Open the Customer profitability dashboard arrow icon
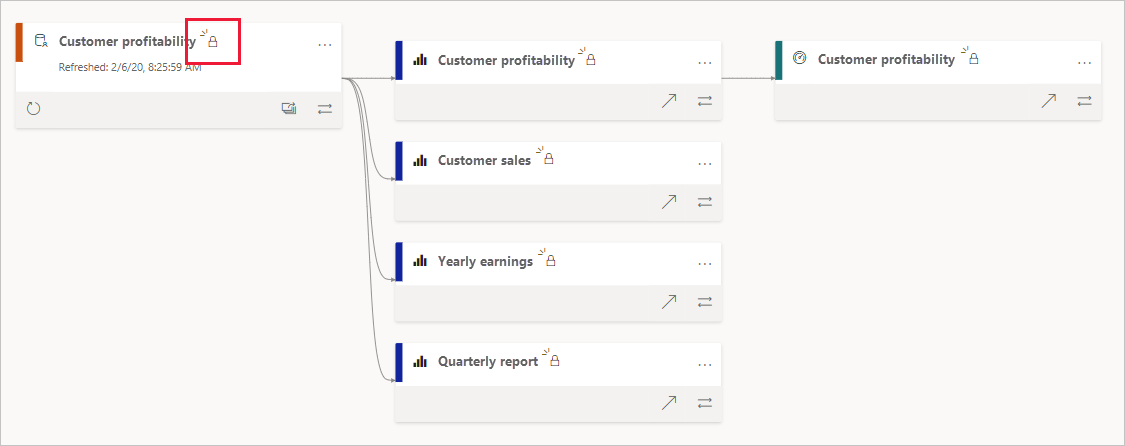The width and height of the screenshot is (1125, 446). tap(1048, 101)
